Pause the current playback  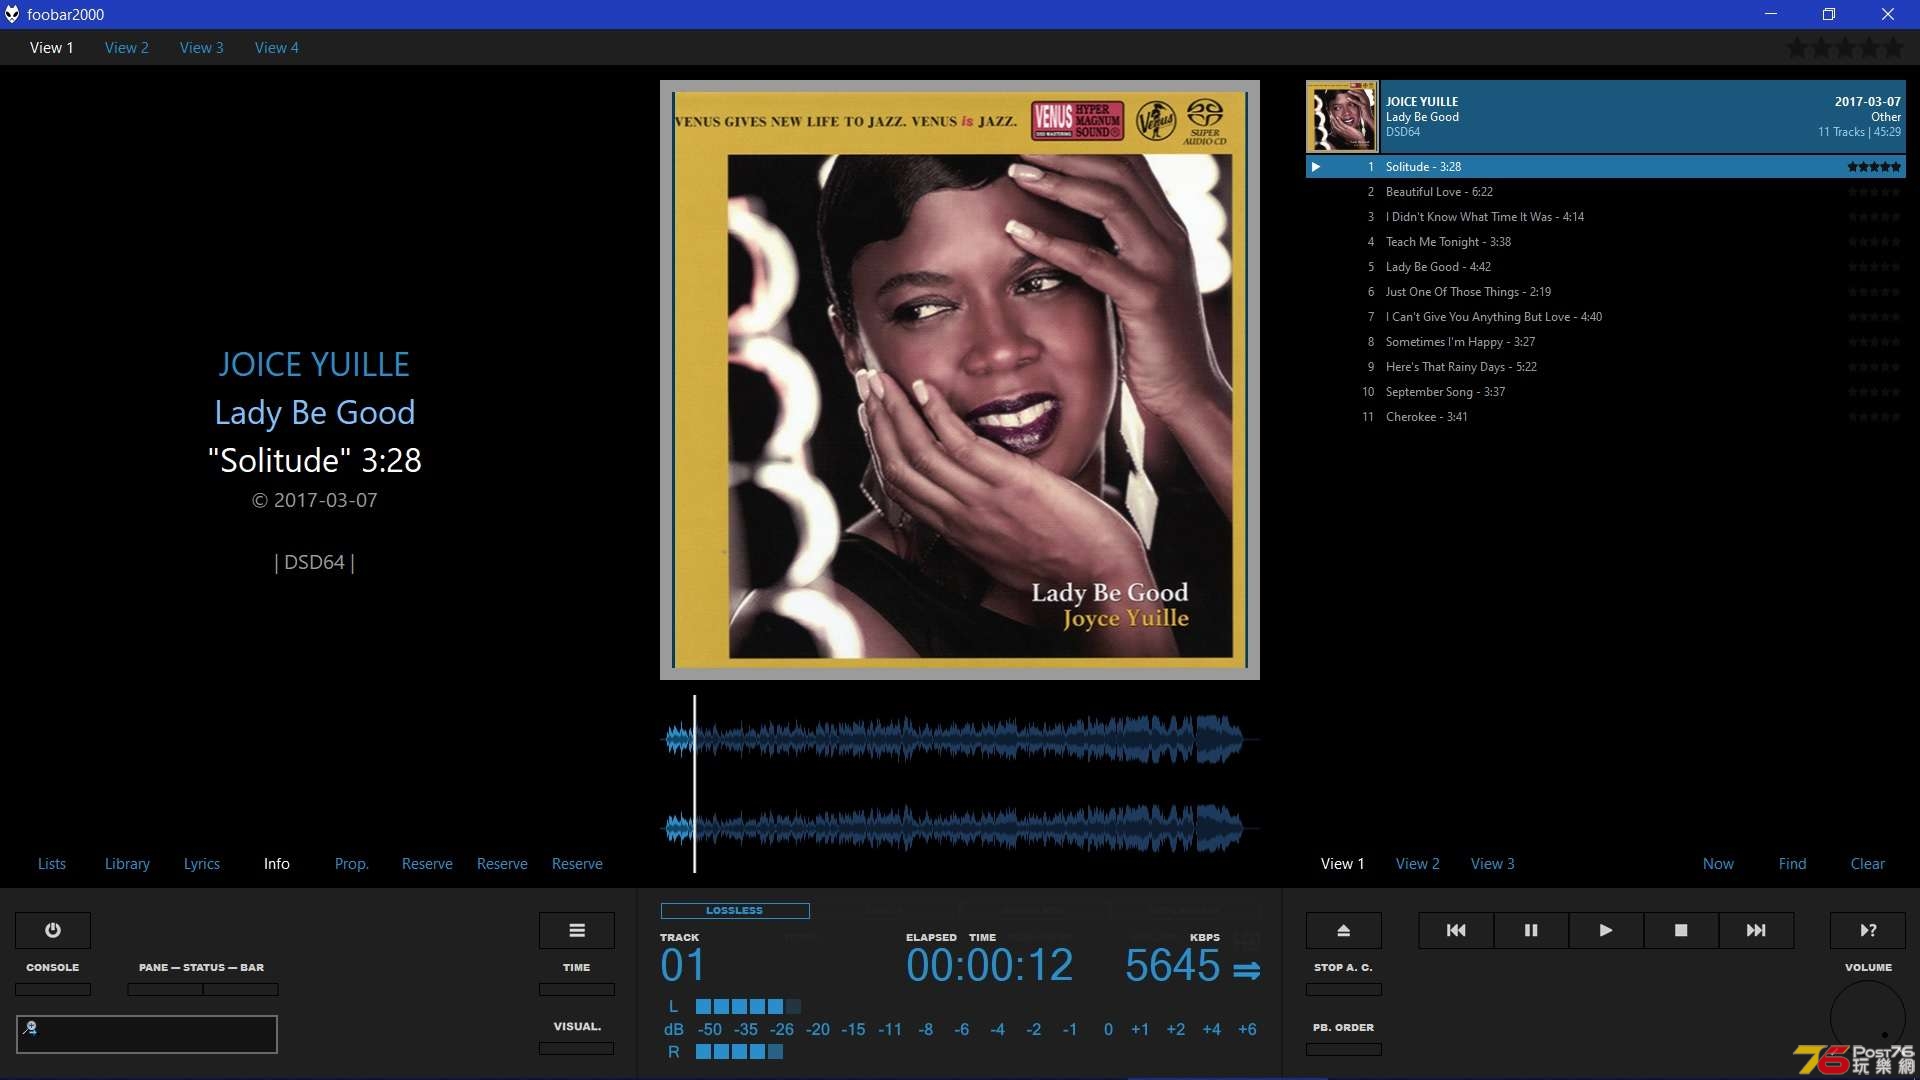1531,930
